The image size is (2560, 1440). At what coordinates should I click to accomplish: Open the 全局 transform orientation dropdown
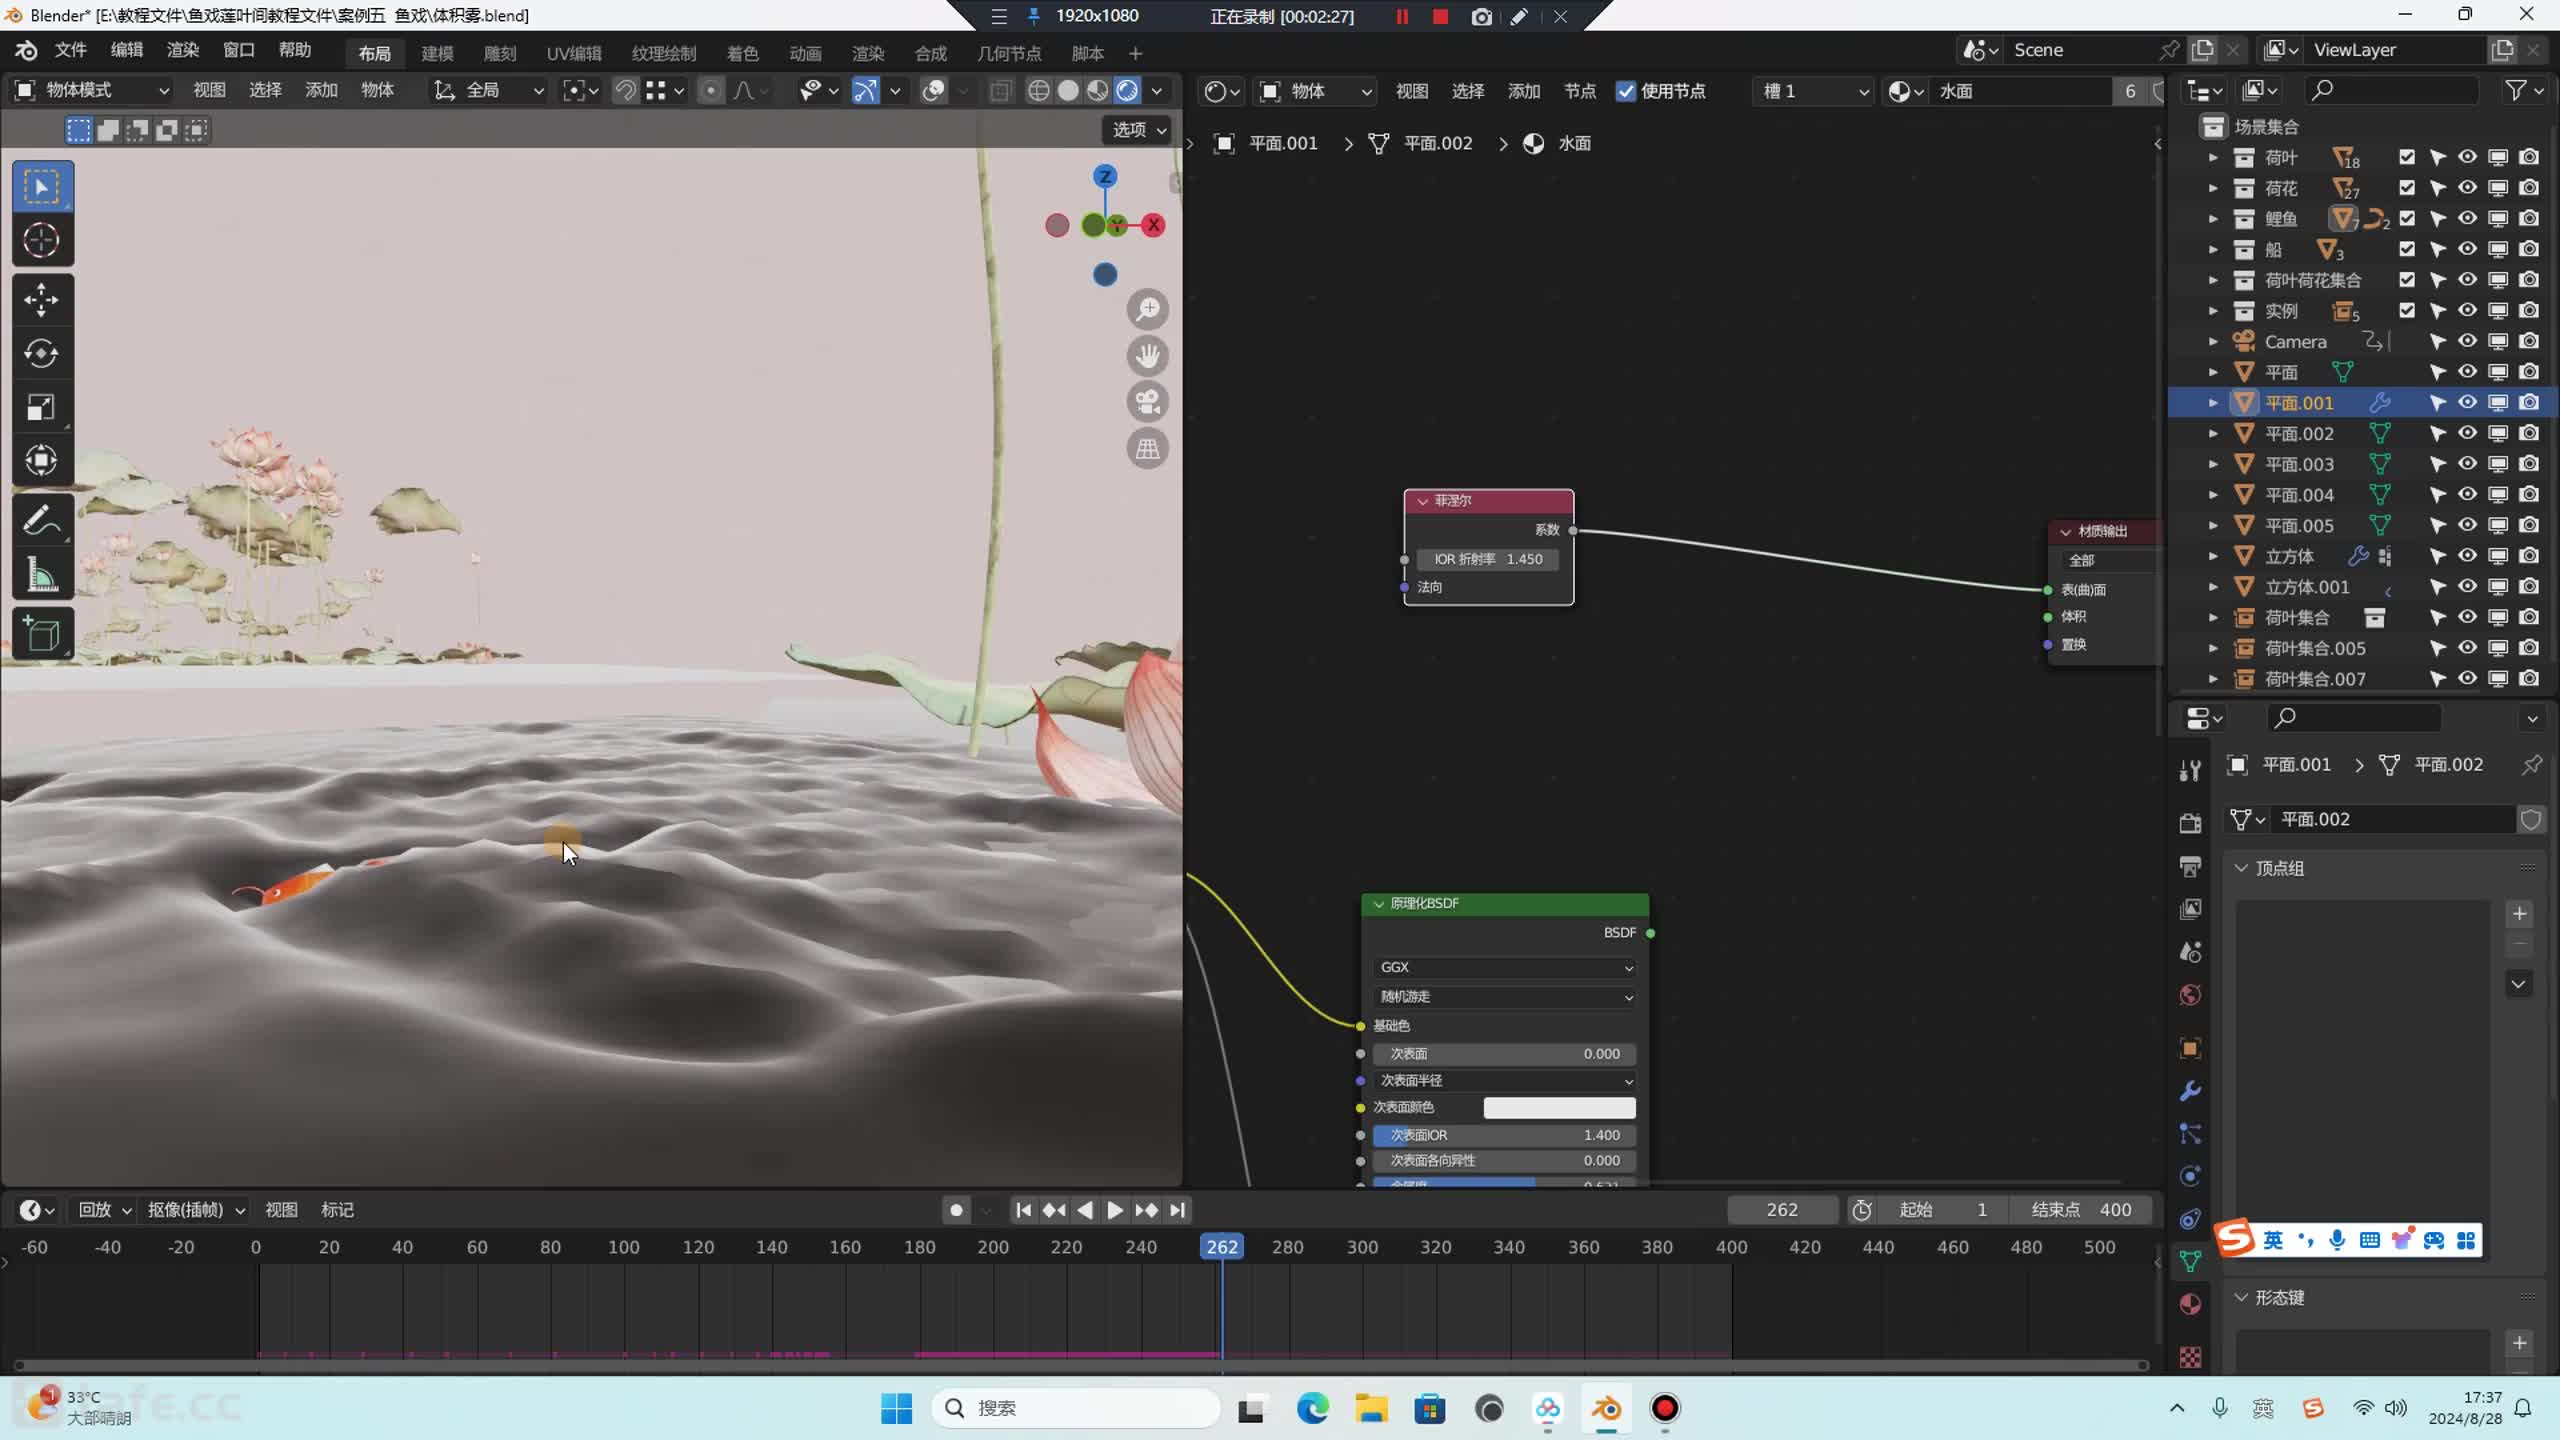point(489,91)
